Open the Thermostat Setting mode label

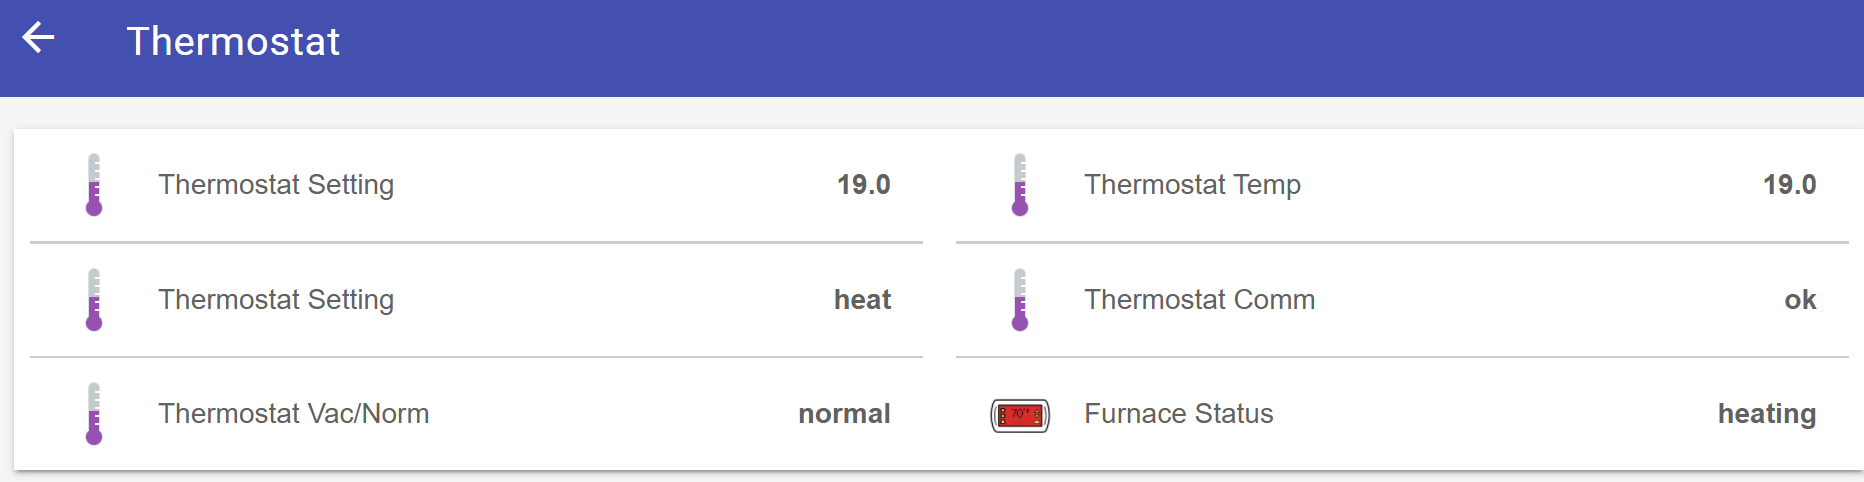coord(276,300)
